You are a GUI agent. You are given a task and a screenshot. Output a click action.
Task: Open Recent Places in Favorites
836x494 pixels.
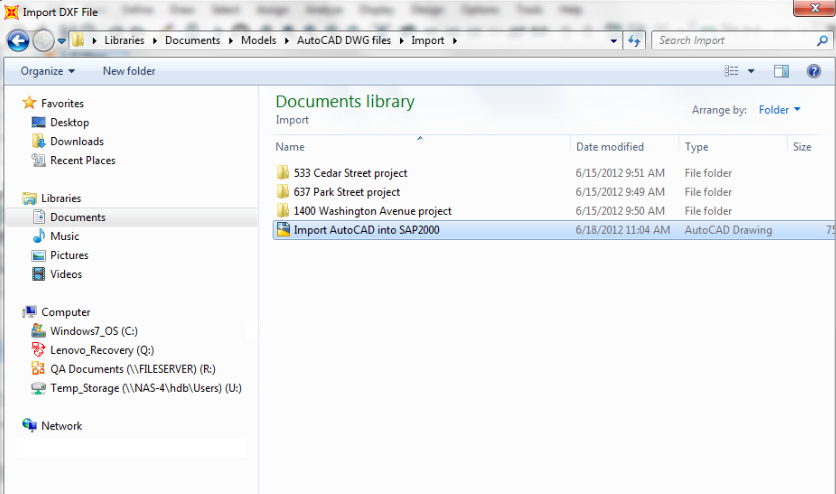point(83,160)
